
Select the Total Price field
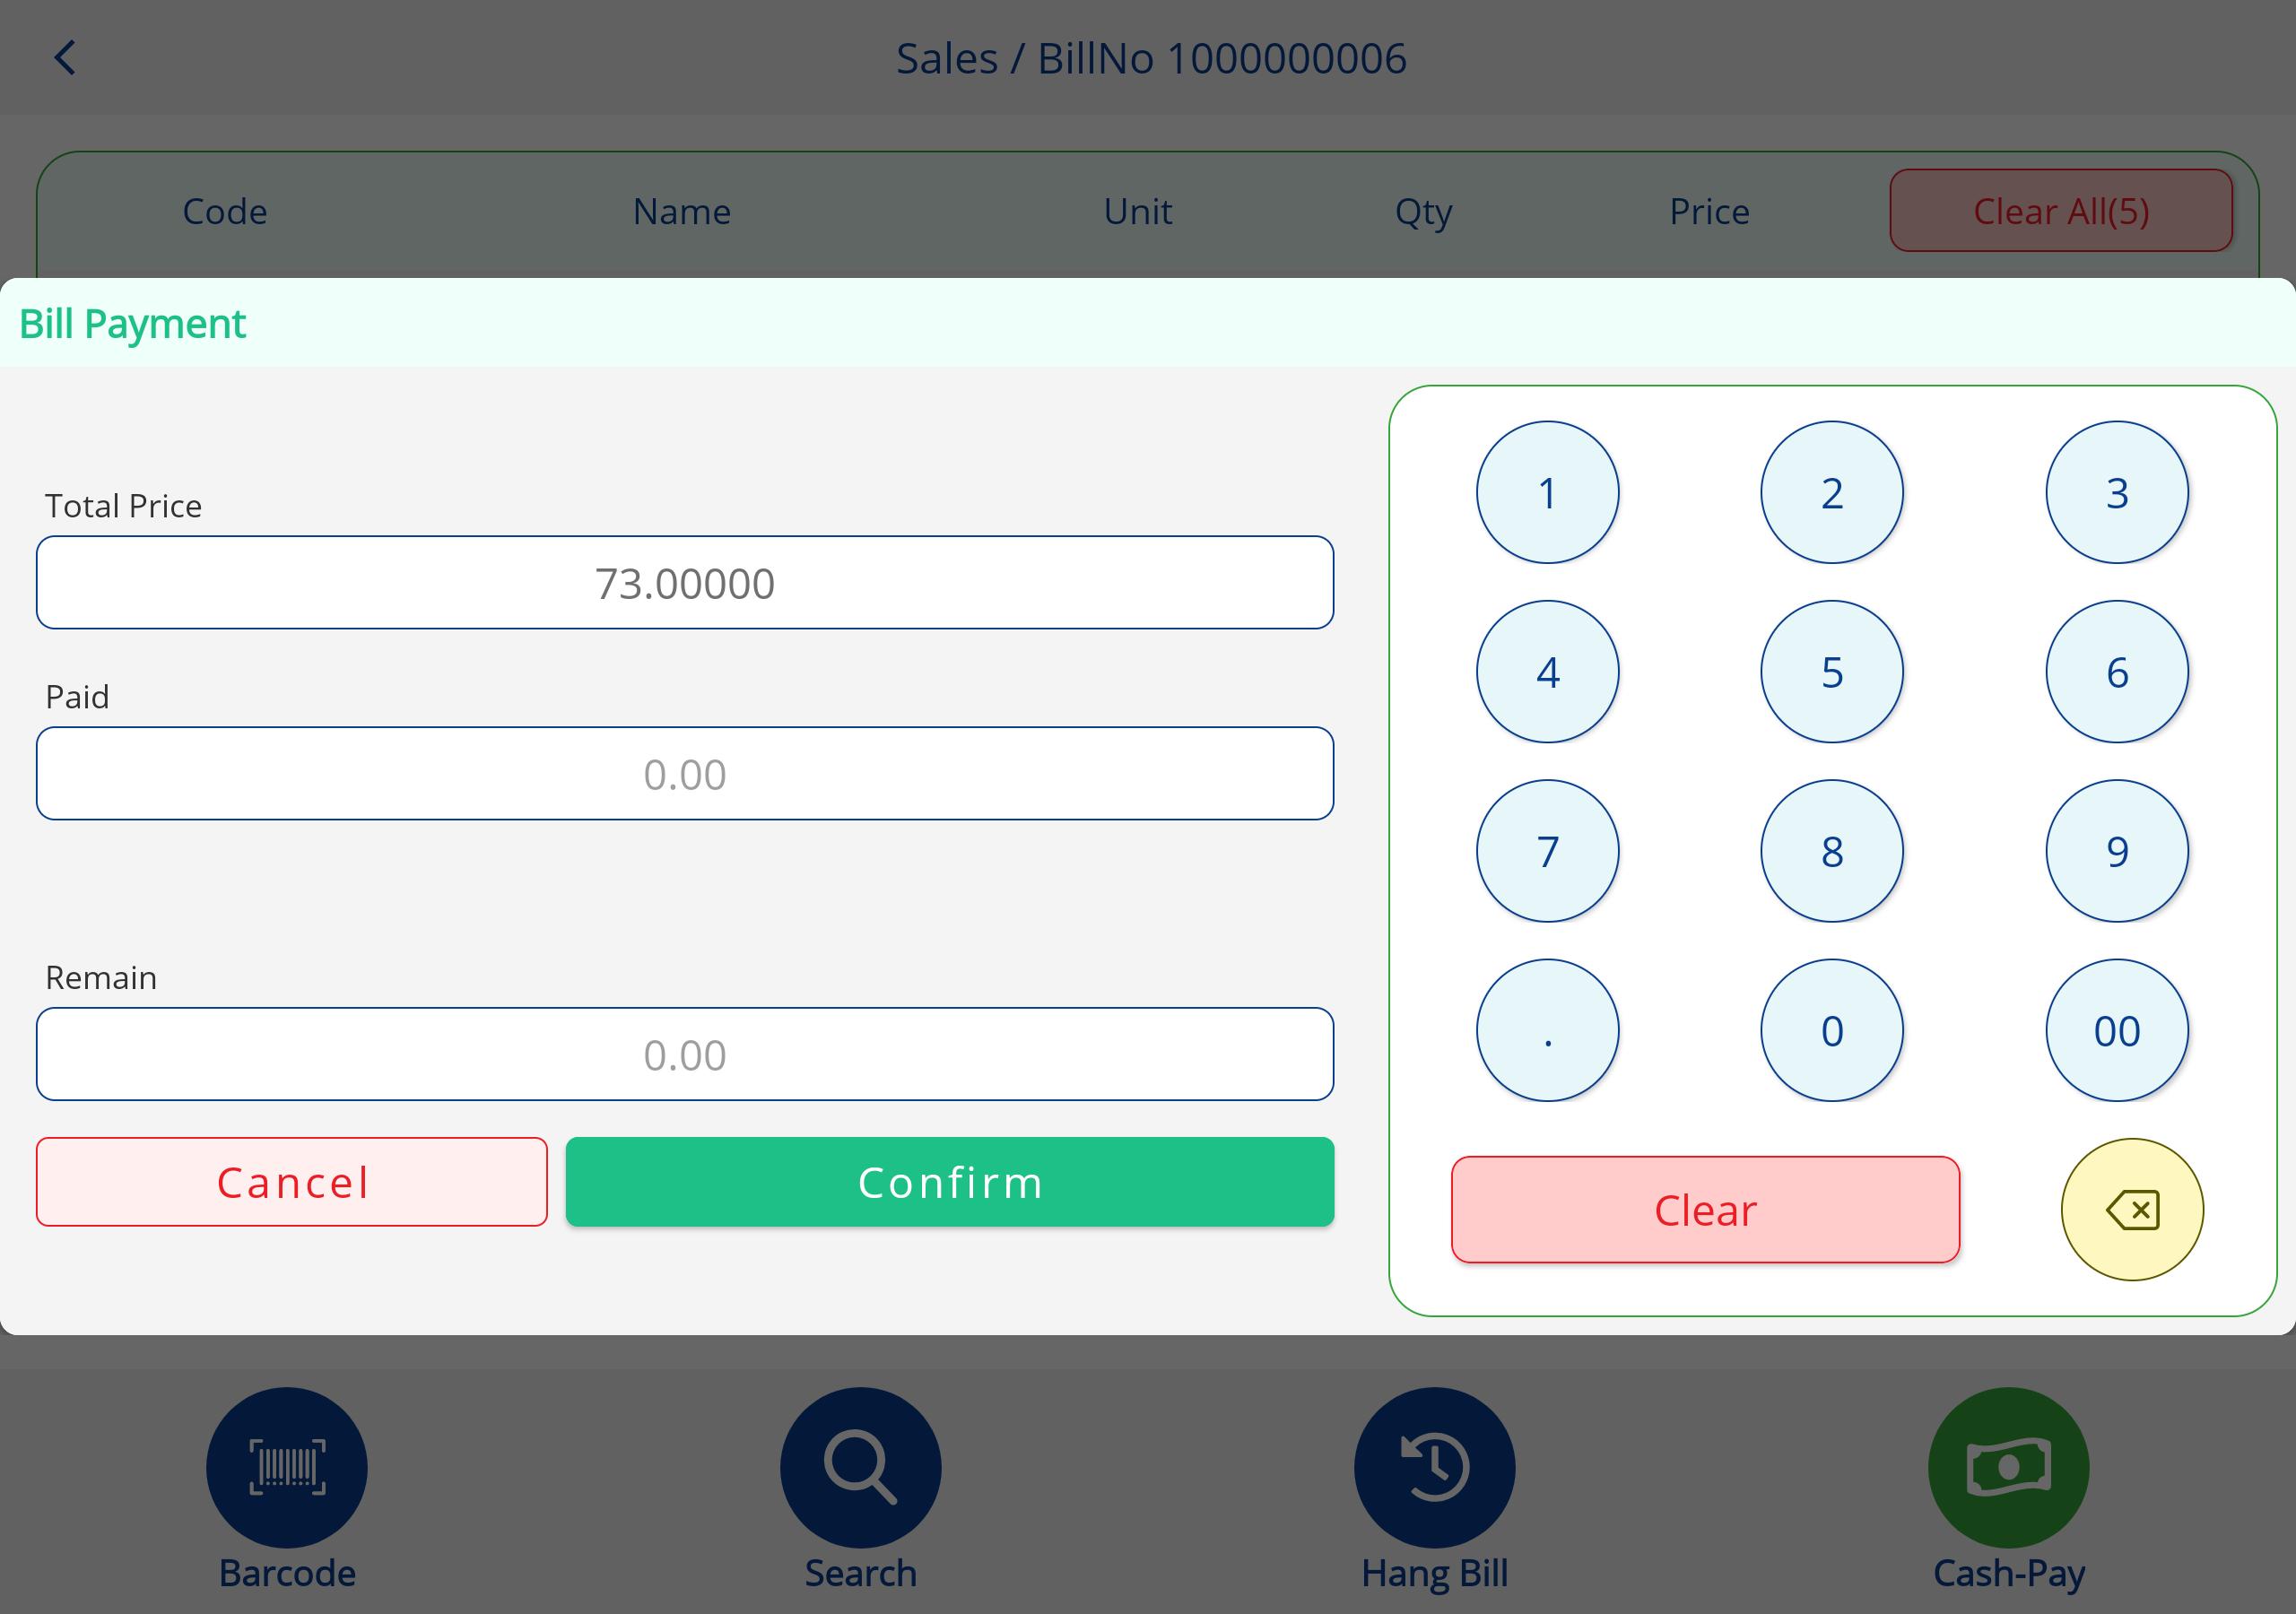point(685,583)
